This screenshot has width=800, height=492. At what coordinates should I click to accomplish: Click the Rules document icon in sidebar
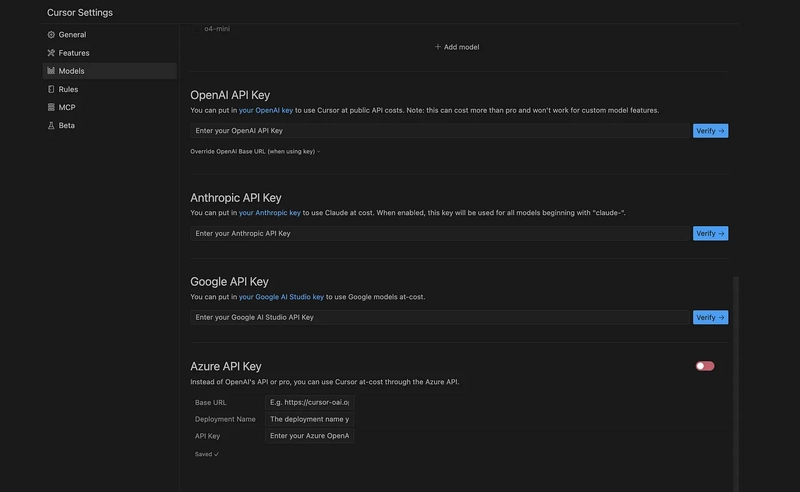pos(51,89)
